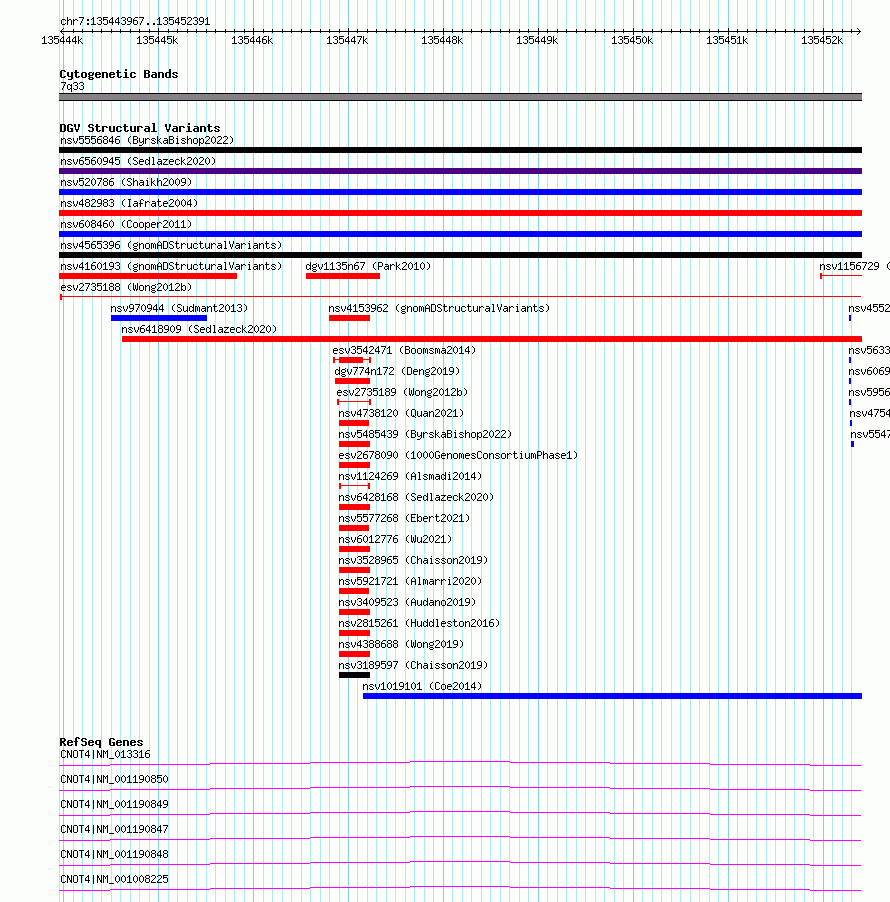Select the nsv520786 (Shaikh2009) variant label
890x902 pixels.
click(x=126, y=182)
